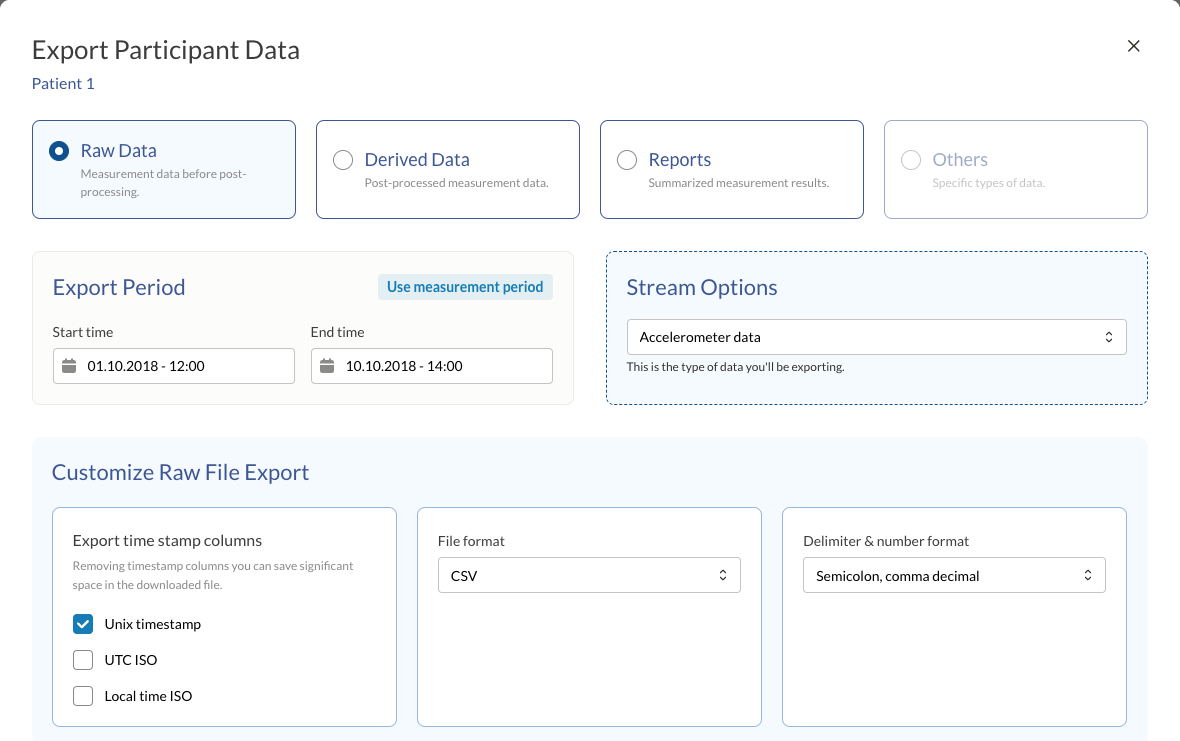Click the Patient 1 link
The image size is (1180, 741).
pos(63,84)
